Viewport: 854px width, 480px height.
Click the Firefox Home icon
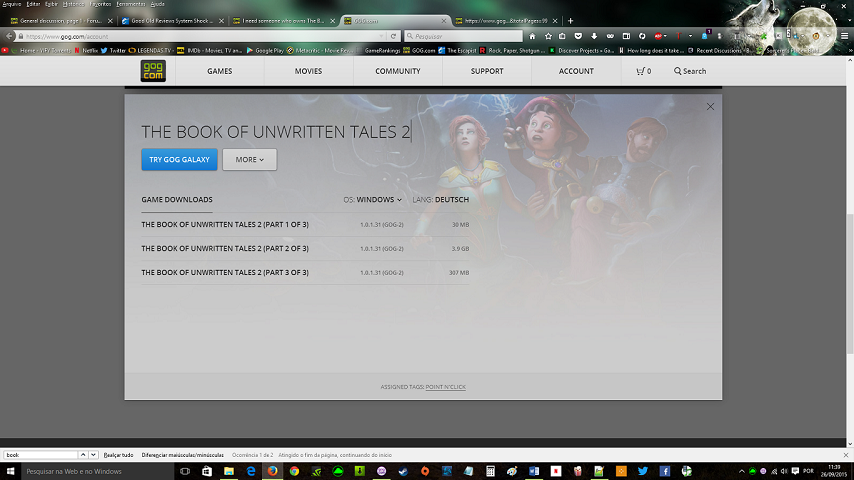pyautogui.click(x=532, y=37)
